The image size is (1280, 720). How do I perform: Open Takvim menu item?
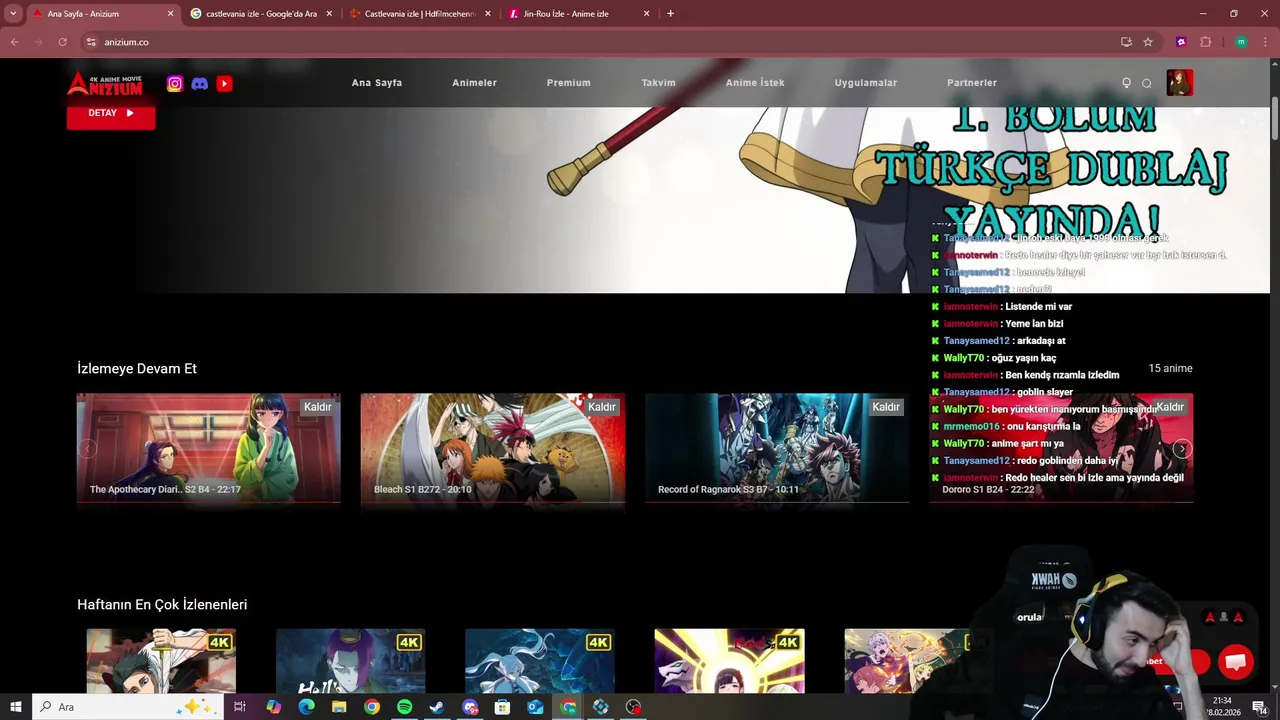658,83
